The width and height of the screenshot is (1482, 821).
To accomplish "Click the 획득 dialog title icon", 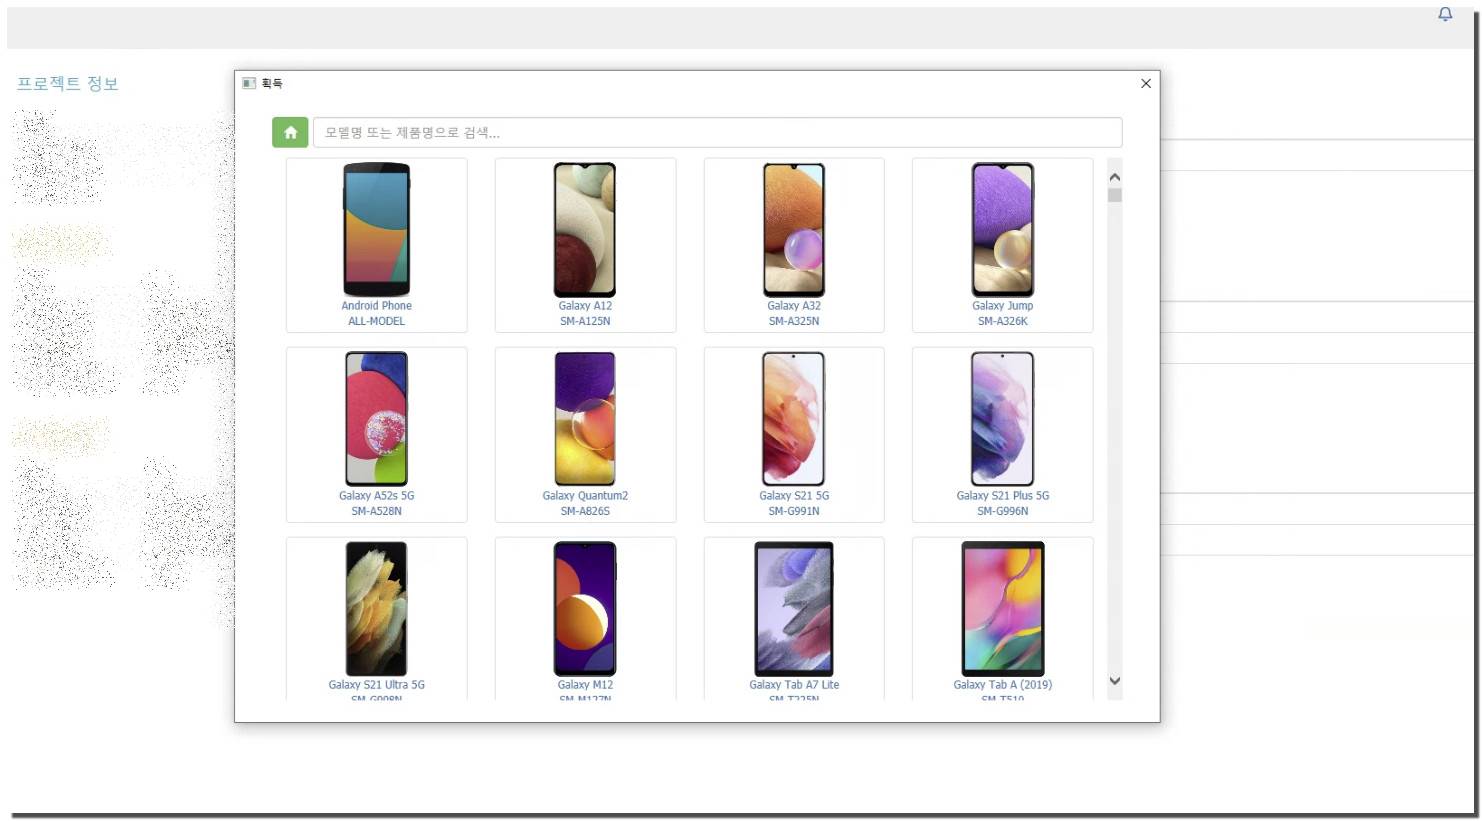I will 249,83.
